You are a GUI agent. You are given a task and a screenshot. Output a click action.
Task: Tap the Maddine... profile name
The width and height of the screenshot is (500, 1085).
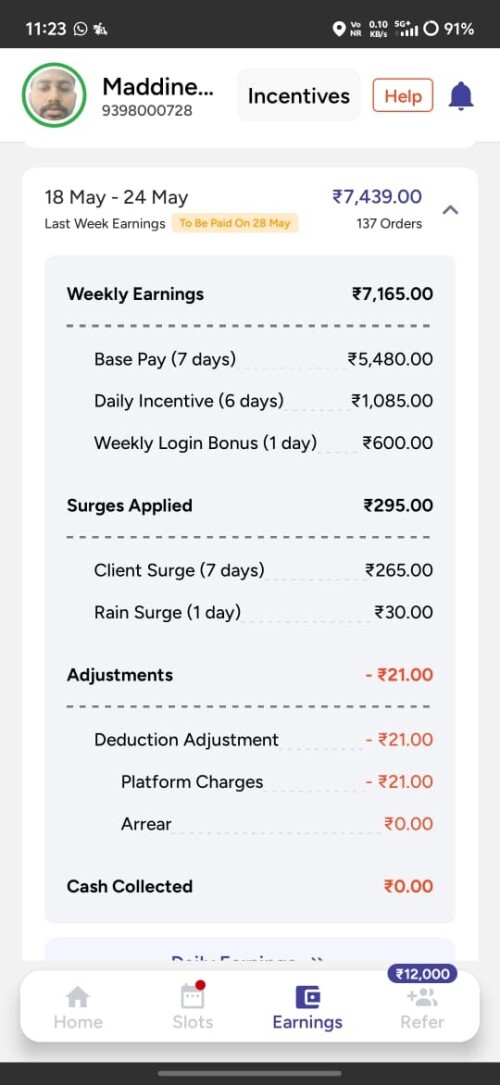158,87
